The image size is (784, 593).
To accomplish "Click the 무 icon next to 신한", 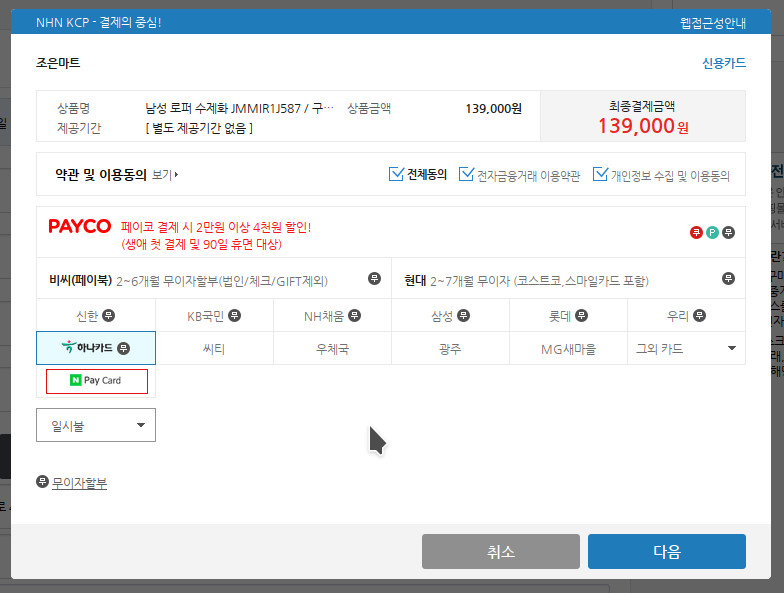I will (x=108, y=316).
